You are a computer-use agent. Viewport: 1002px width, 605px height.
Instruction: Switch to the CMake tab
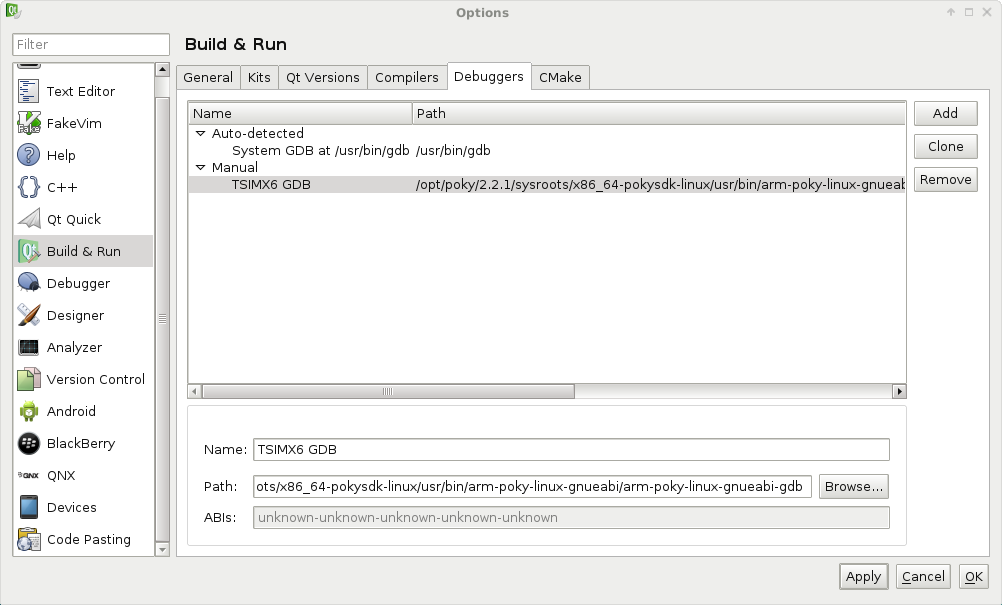tap(560, 77)
